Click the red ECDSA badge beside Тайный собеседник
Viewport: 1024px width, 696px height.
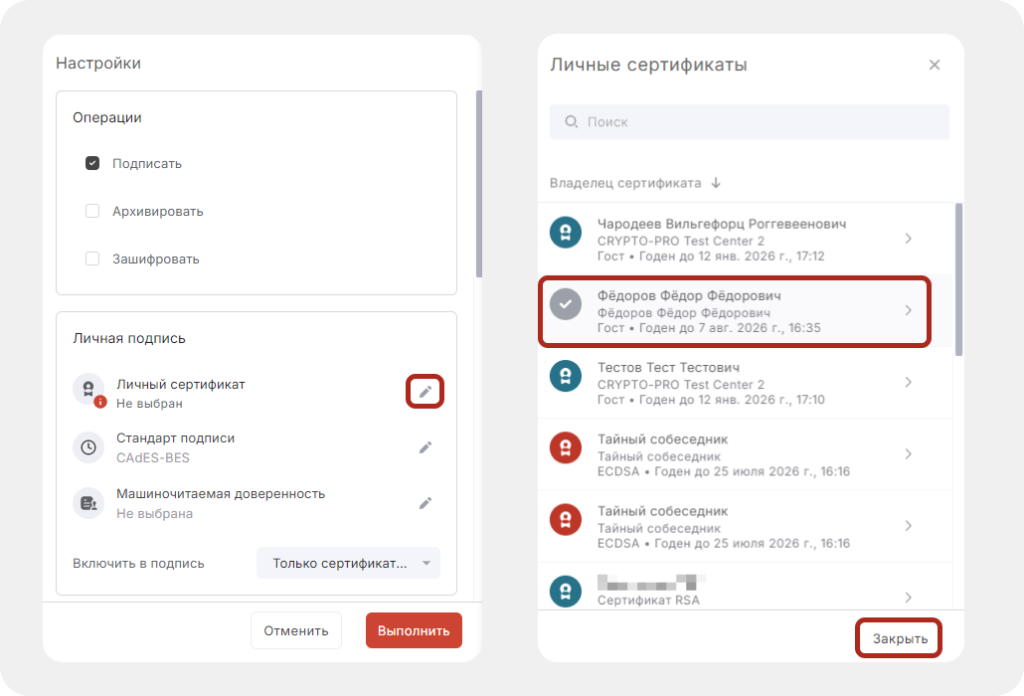click(x=565, y=447)
